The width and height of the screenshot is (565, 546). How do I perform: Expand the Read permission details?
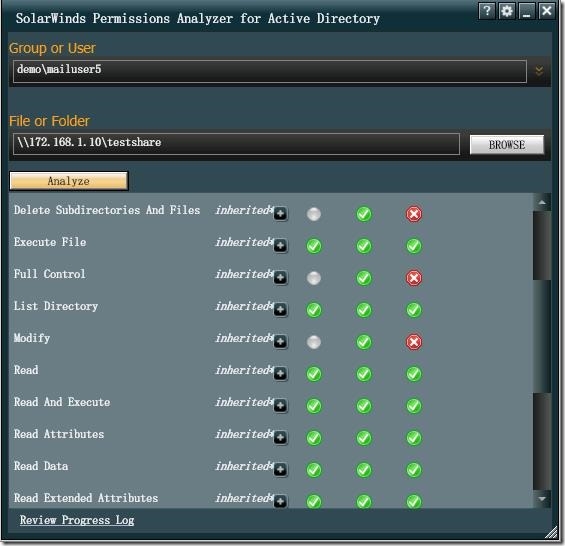coord(280,374)
